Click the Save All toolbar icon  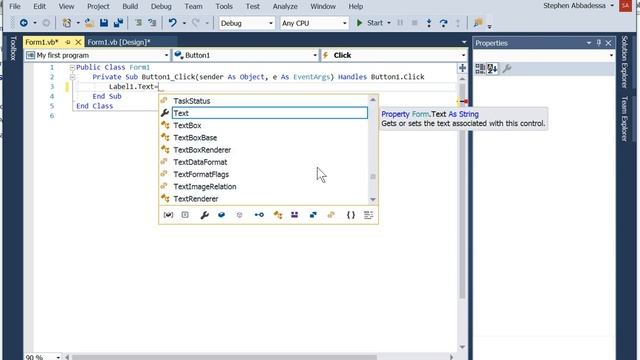[118, 23]
